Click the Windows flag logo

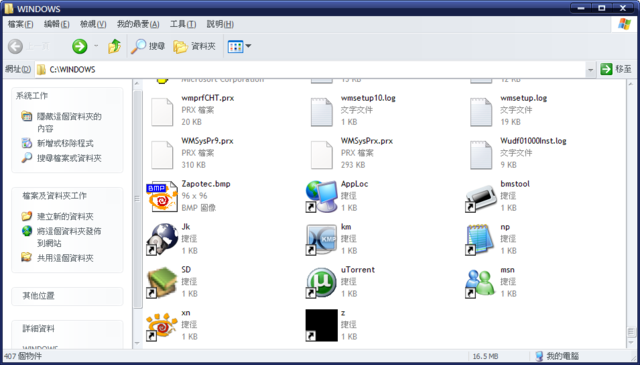[x=624, y=24]
